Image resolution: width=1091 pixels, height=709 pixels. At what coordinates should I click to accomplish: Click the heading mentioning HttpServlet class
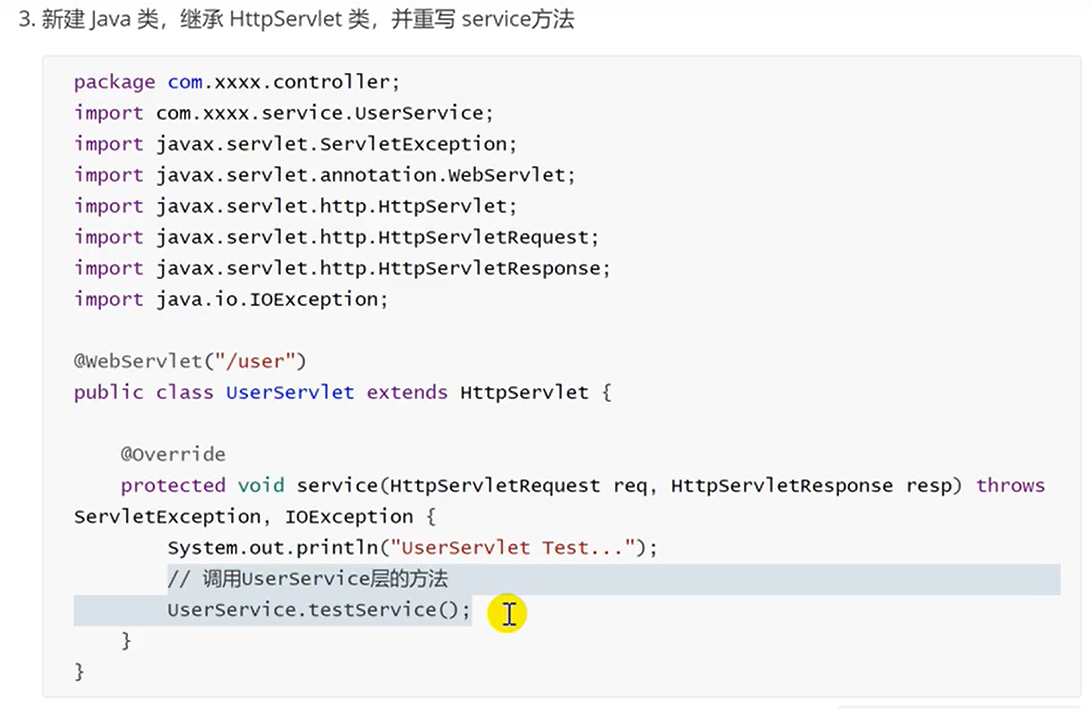(296, 19)
